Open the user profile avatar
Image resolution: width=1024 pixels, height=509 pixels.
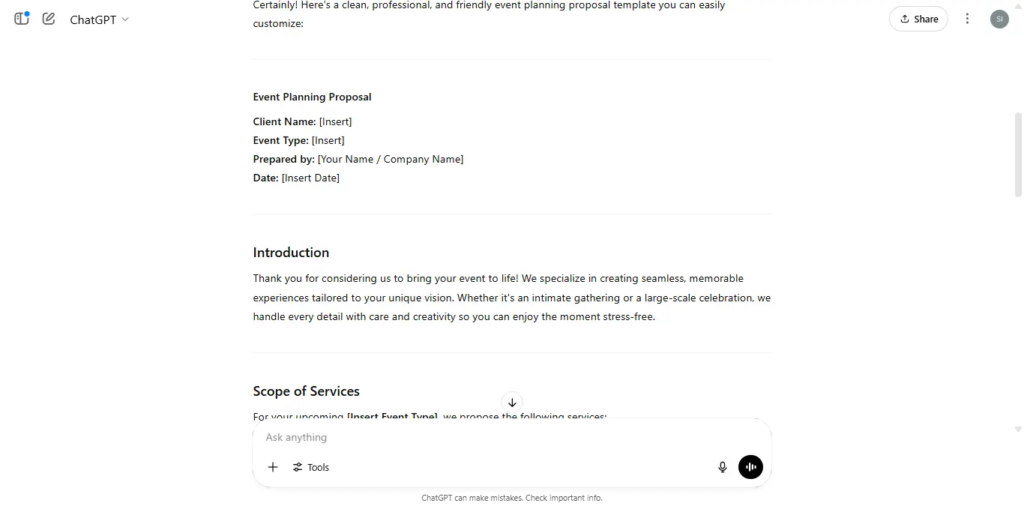click(999, 19)
